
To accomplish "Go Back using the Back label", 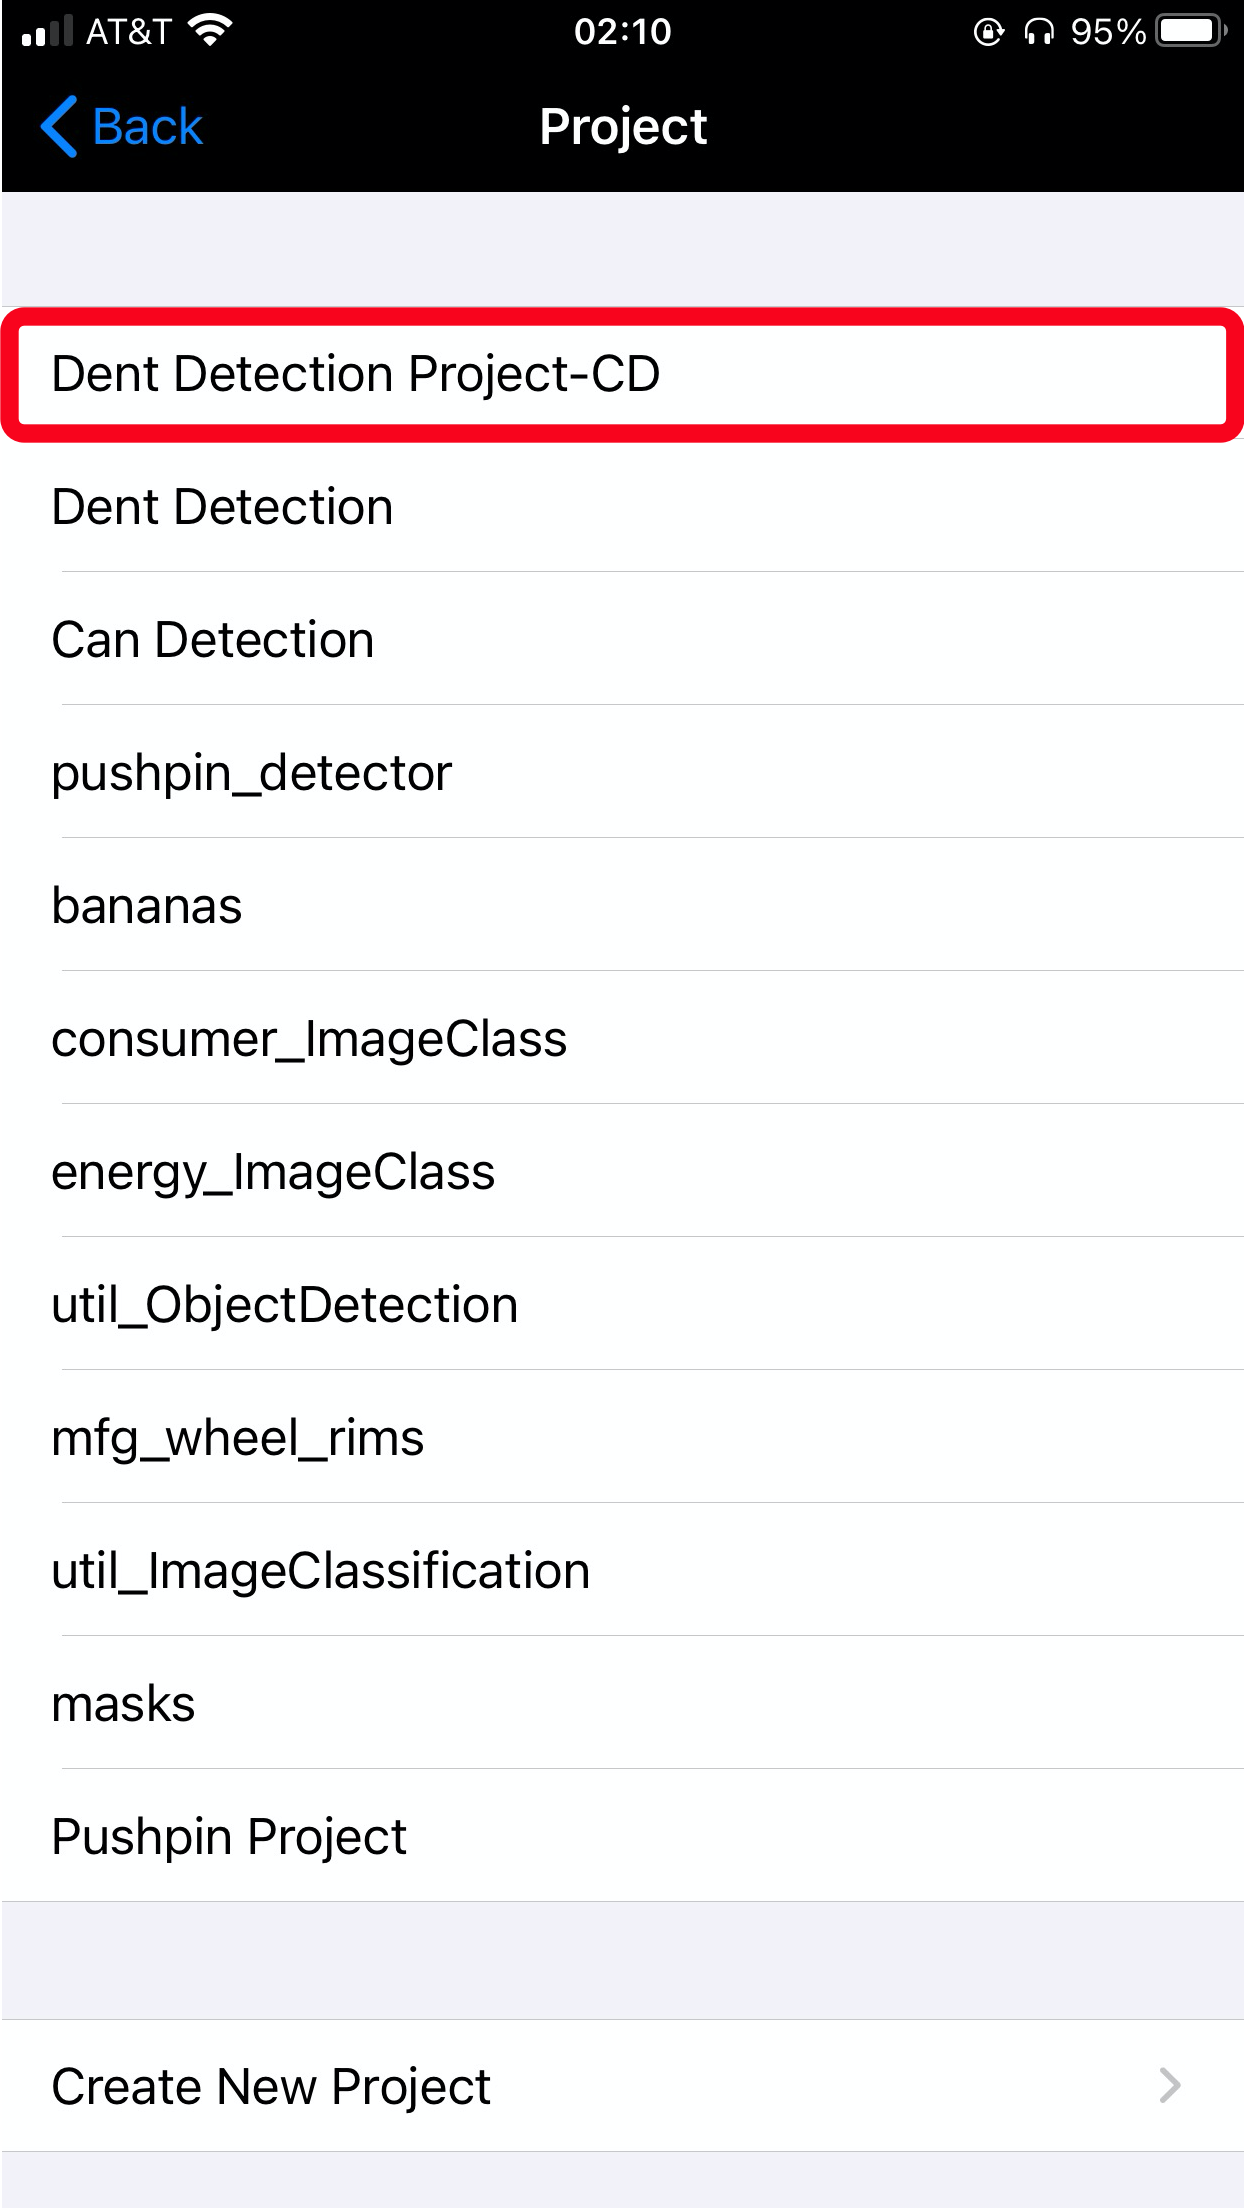I will pyautogui.click(x=147, y=127).
